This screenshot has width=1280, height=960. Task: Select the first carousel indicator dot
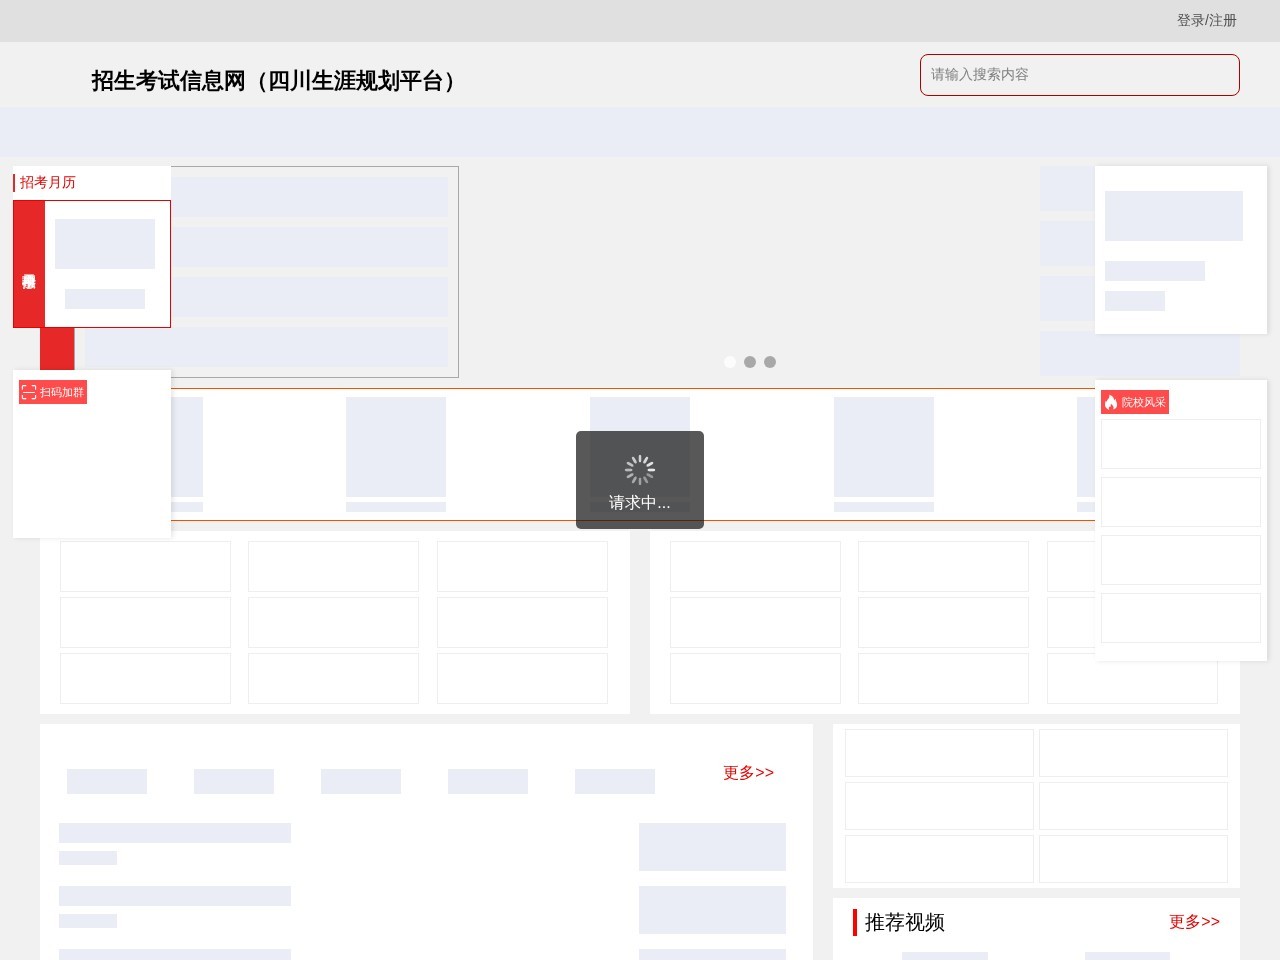pyautogui.click(x=730, y=362)
